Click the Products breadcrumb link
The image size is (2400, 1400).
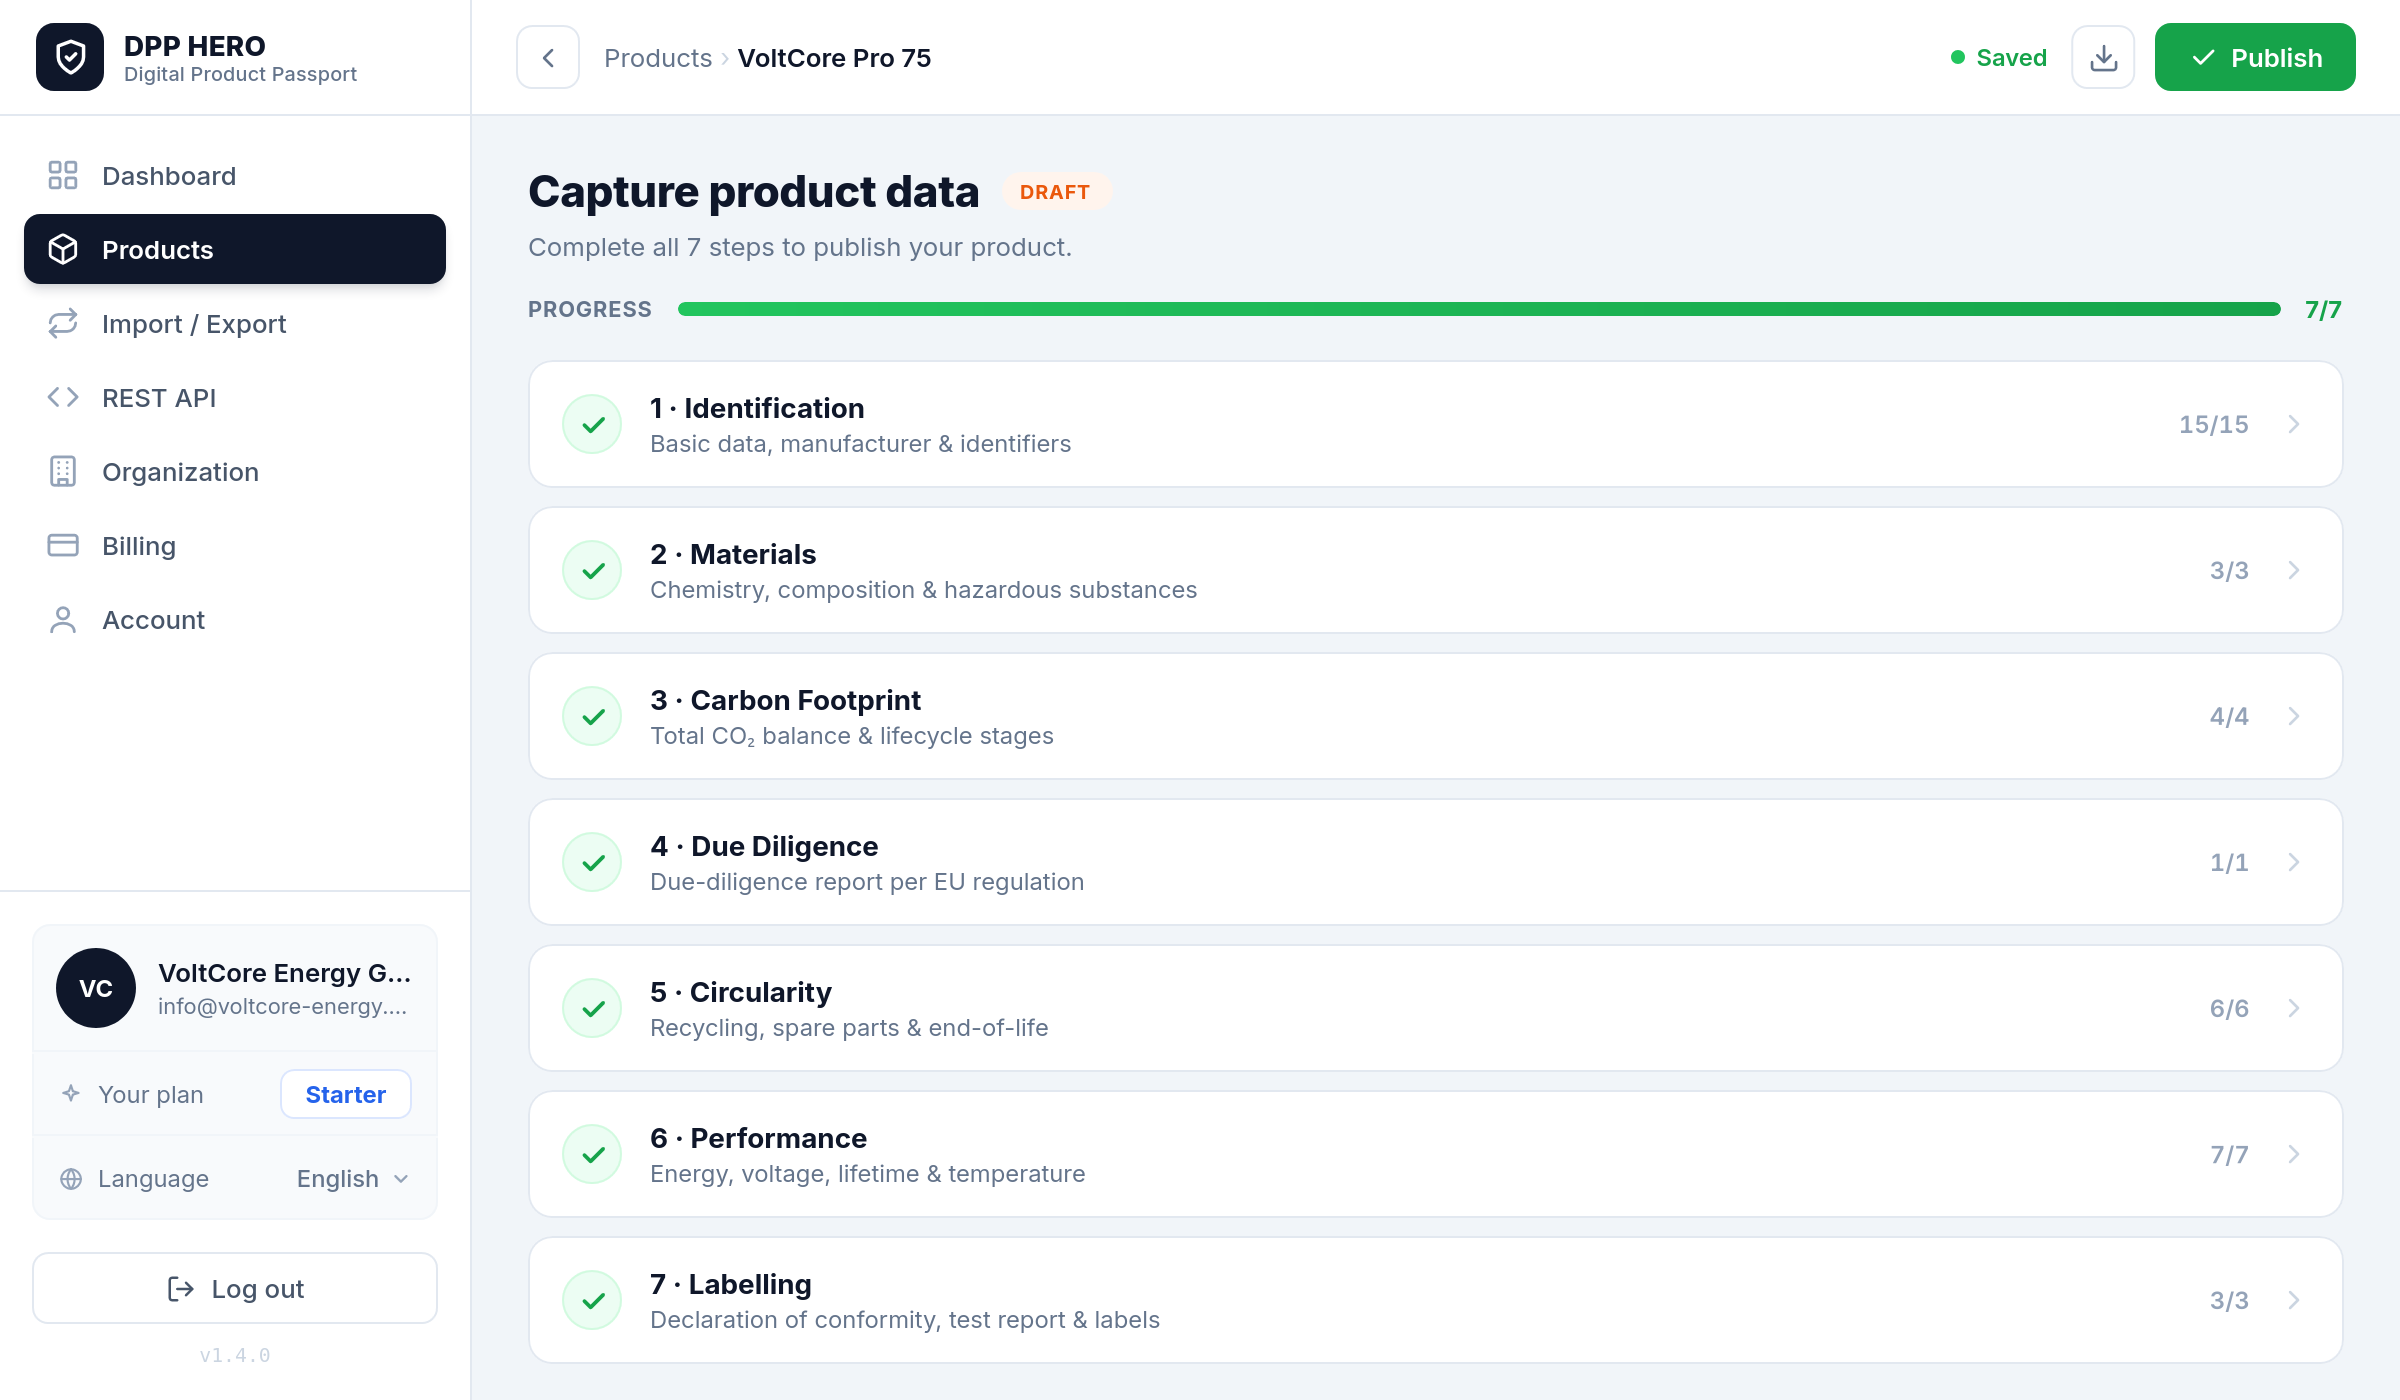[x=658, y=58]
